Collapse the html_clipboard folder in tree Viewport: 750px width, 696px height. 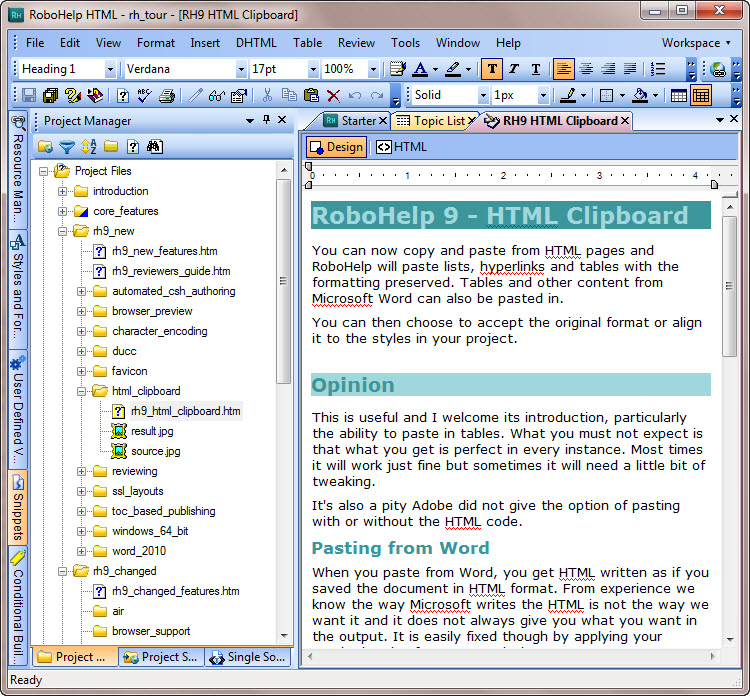82,391
